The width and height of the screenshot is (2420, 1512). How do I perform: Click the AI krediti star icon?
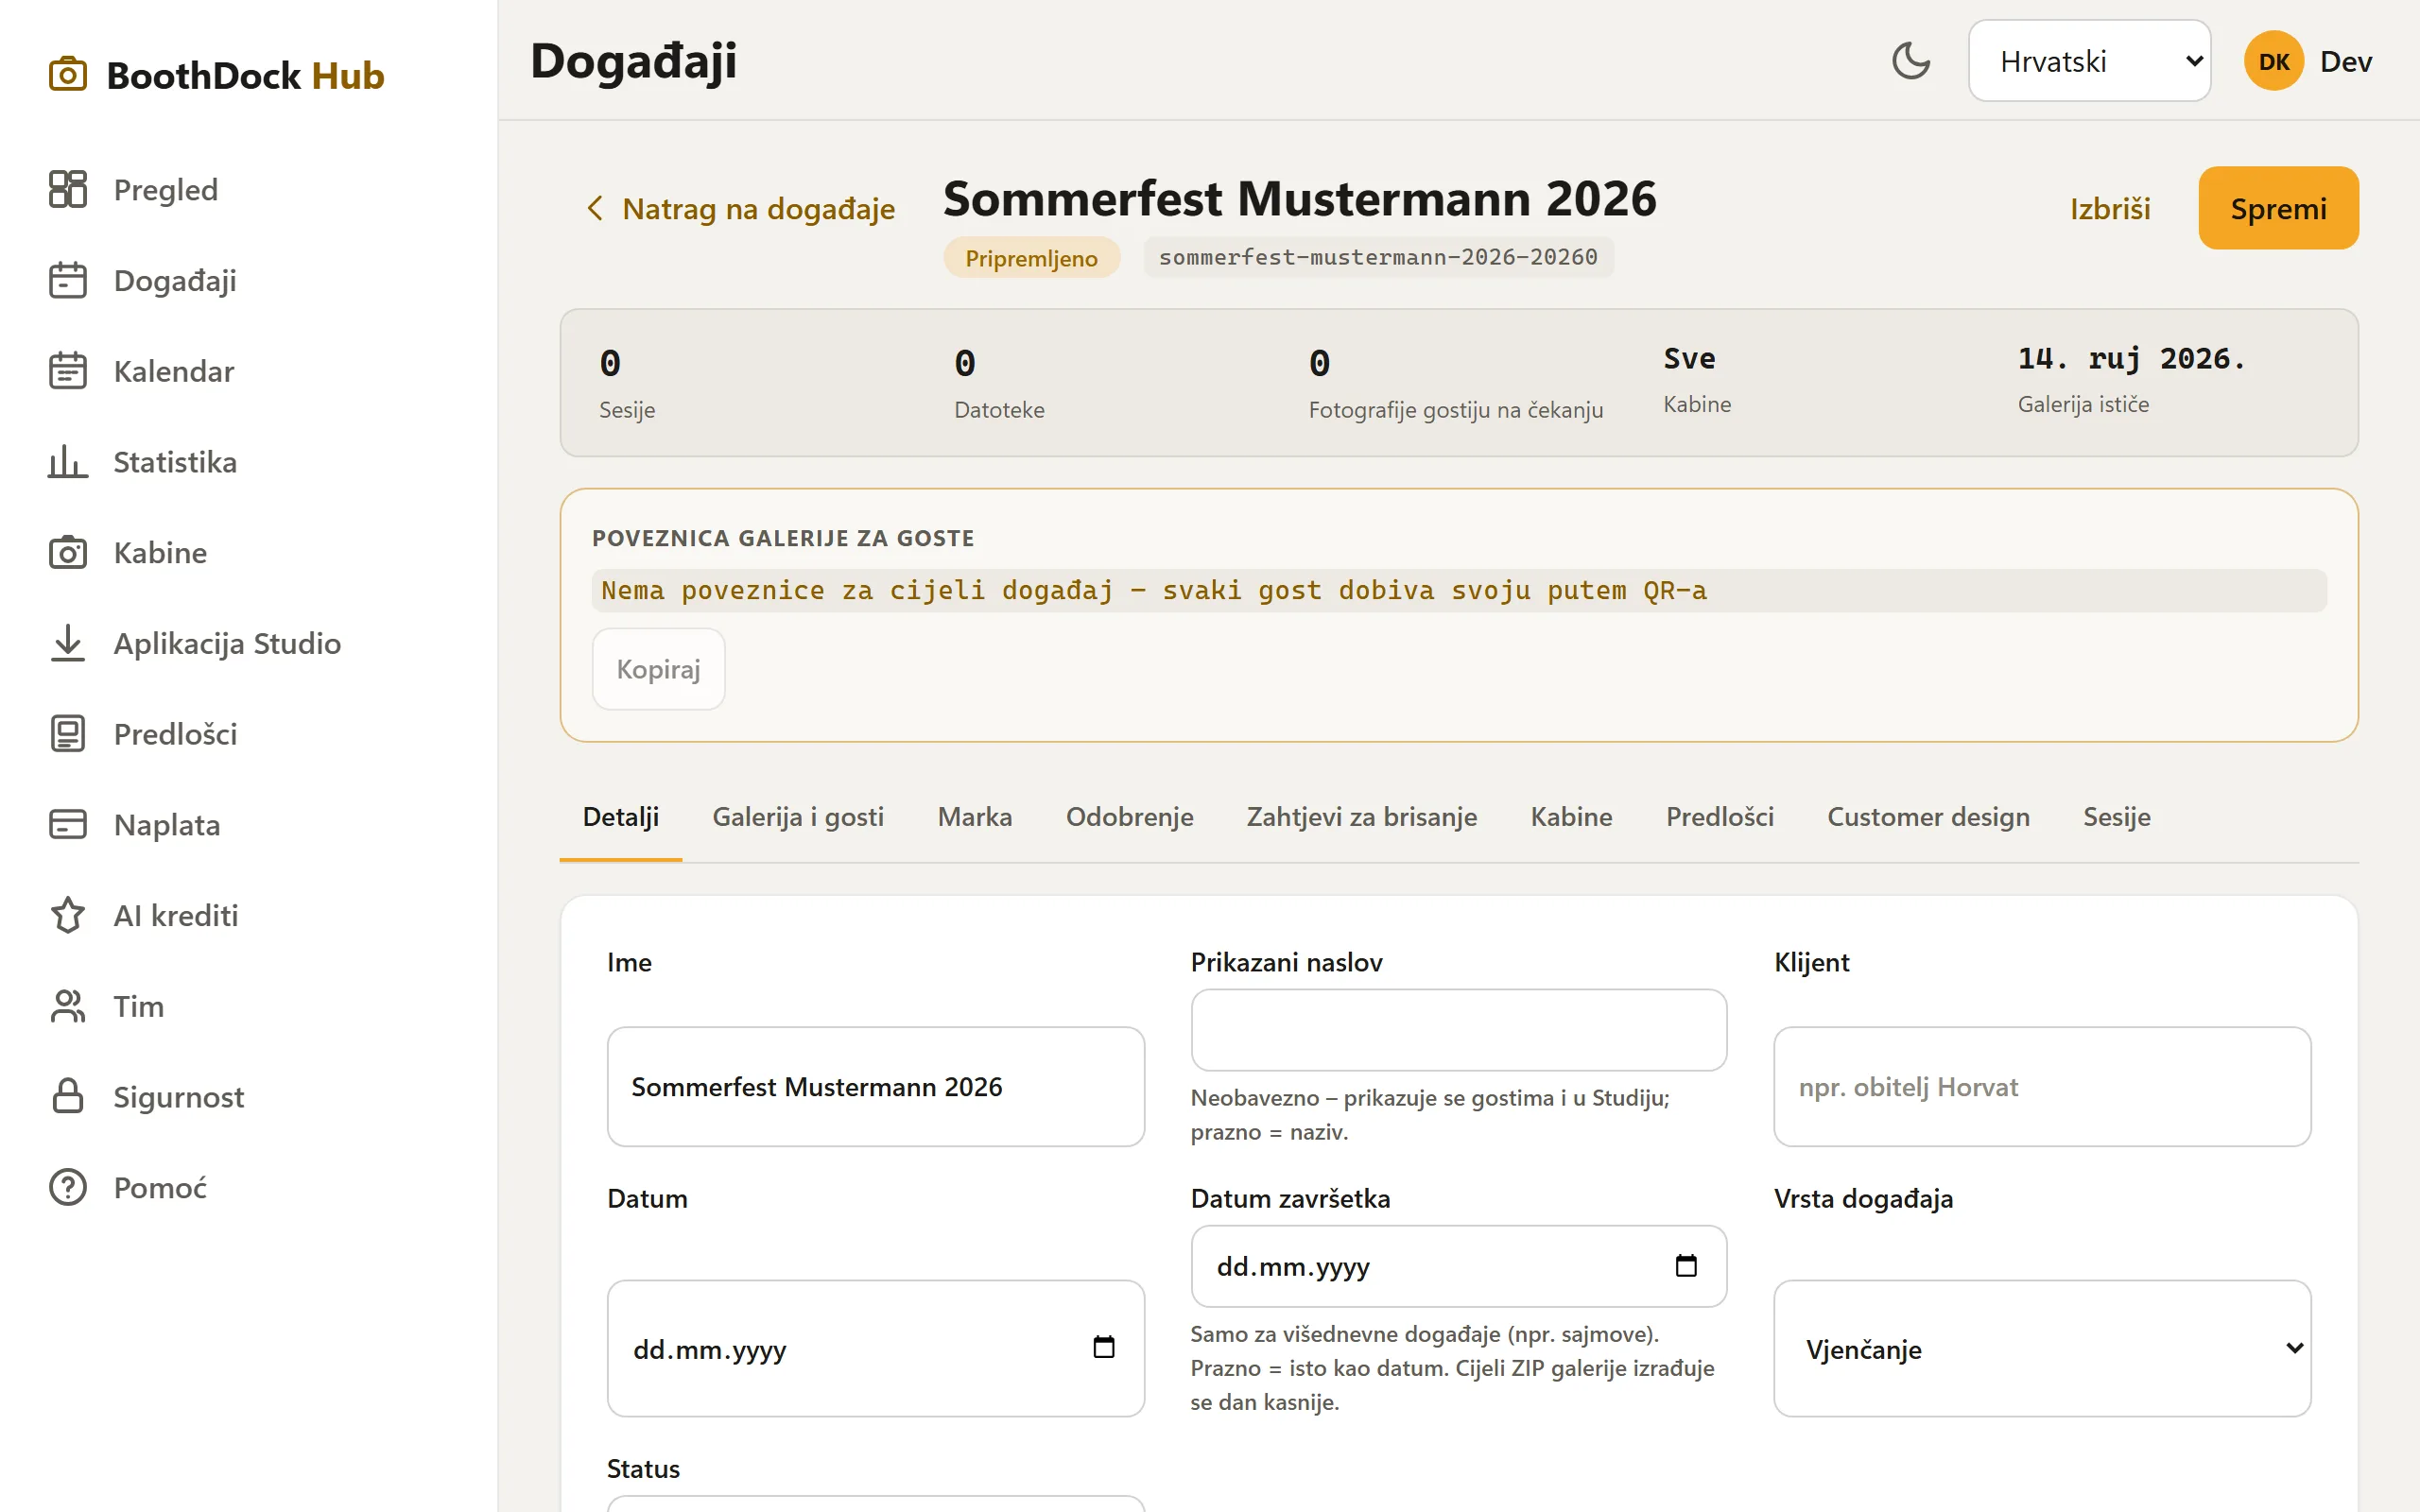(68, 915)
